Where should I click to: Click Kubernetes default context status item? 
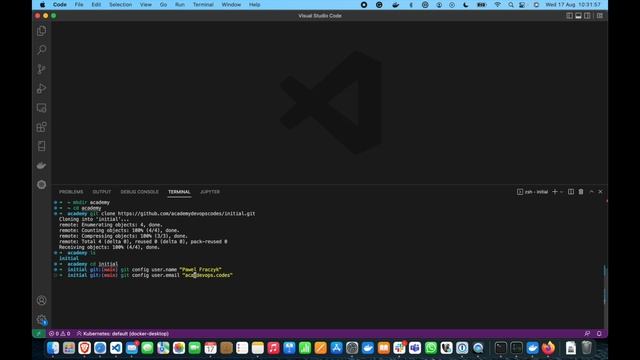[122, 333]
